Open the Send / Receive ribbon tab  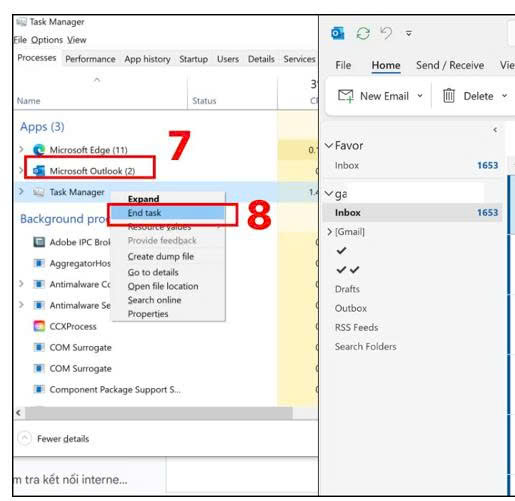click(450, 65)
